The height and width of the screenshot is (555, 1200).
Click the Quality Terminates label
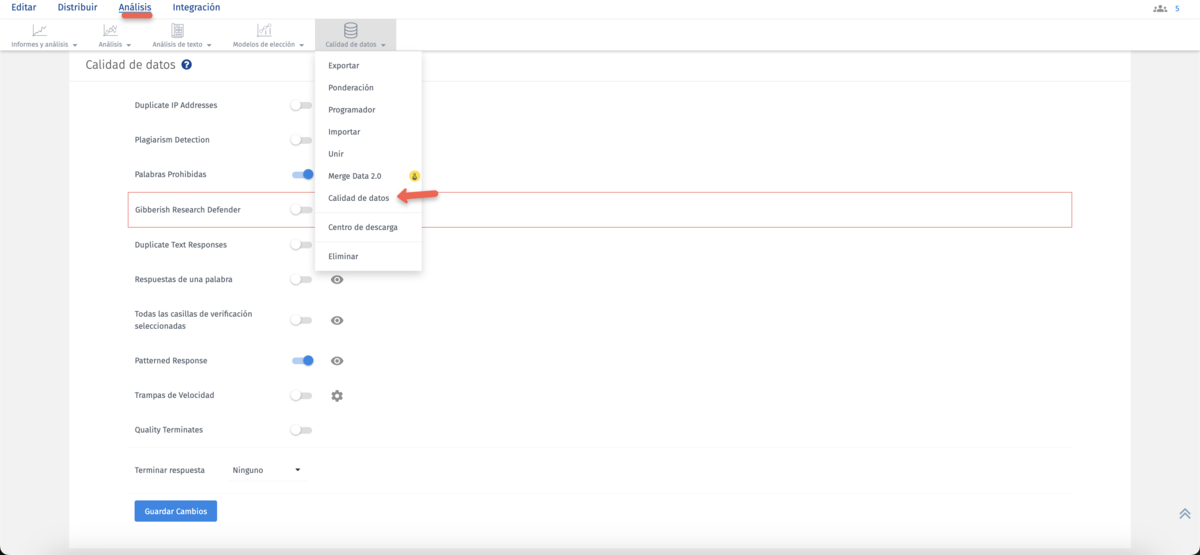click(169, 430)
